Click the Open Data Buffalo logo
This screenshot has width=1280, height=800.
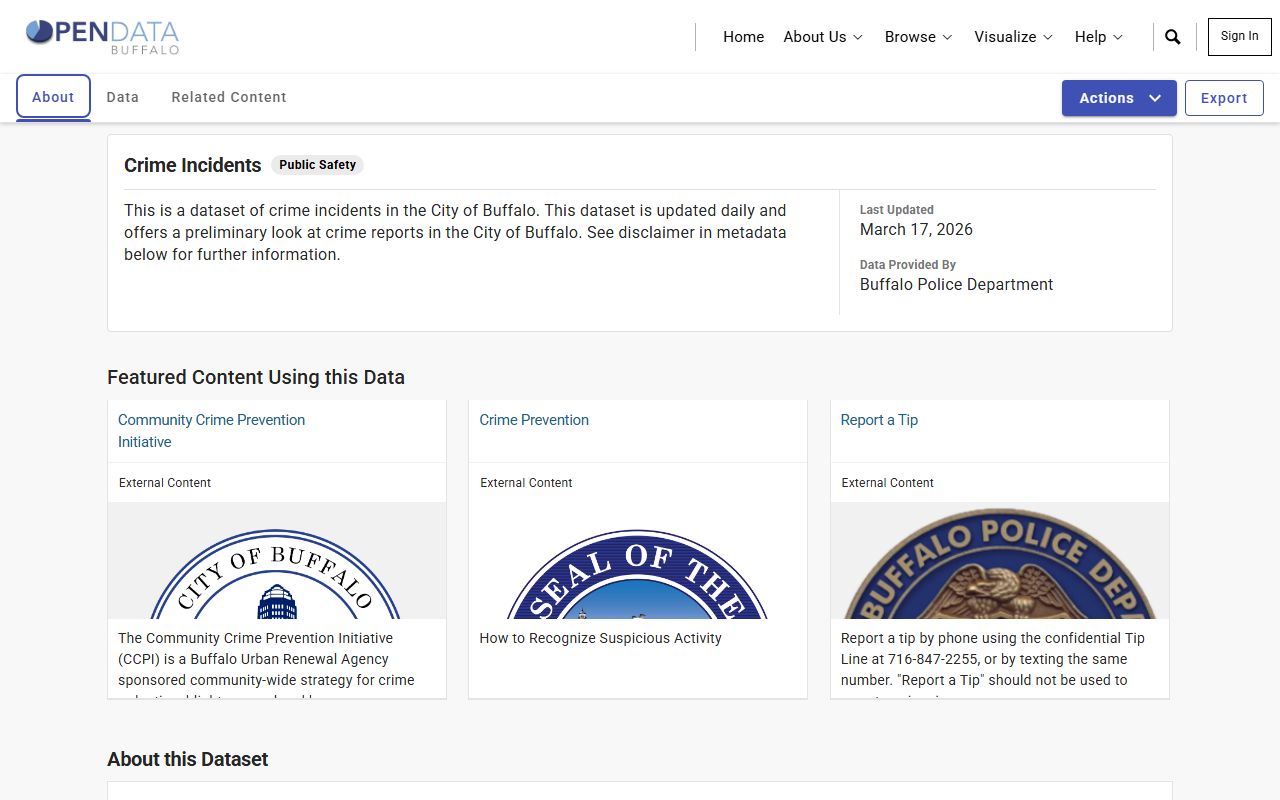pyautogui.click(x=102, y=36)
